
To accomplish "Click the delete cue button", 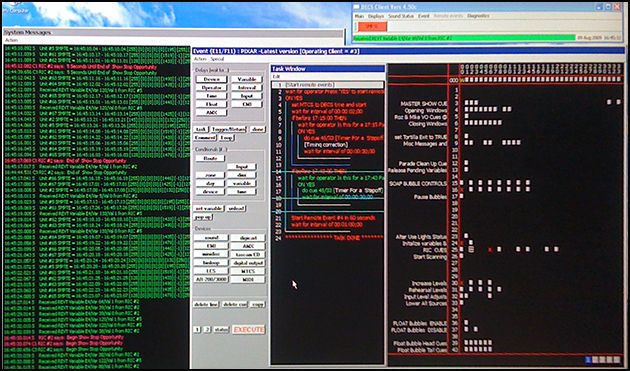I will point(235,305).
